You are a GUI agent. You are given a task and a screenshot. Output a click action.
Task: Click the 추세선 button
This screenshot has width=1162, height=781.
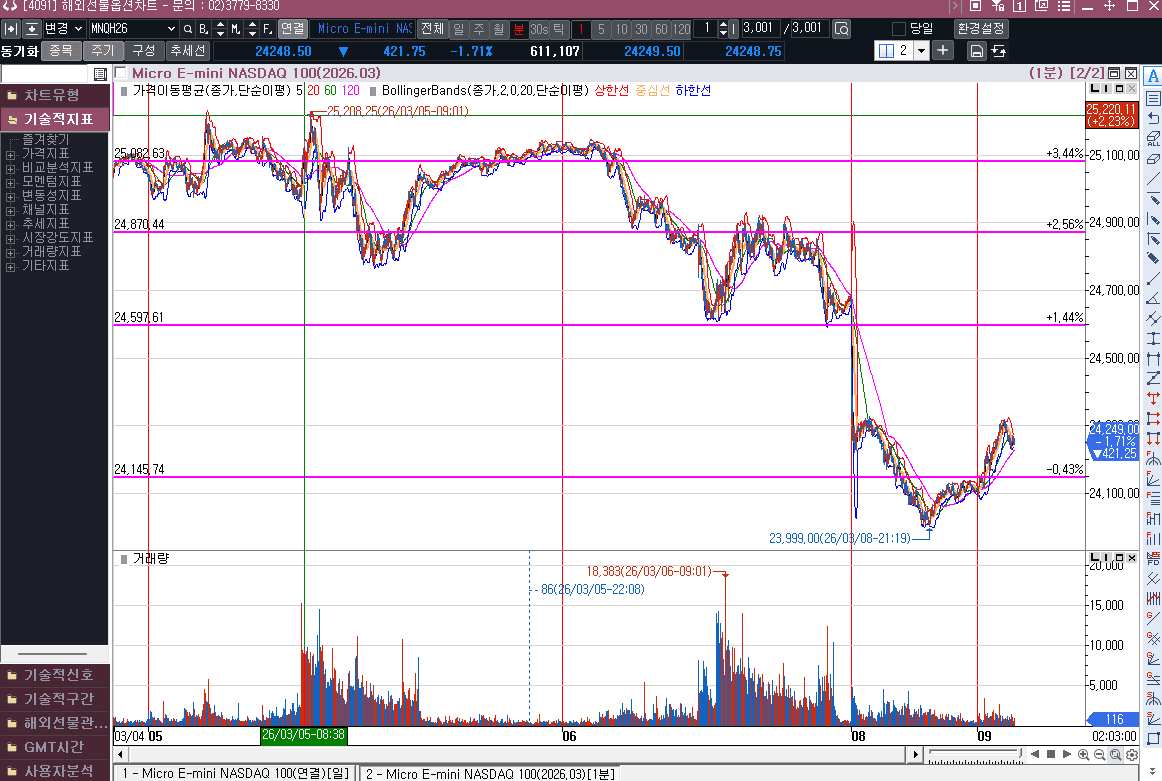click(x=187, y=50)
